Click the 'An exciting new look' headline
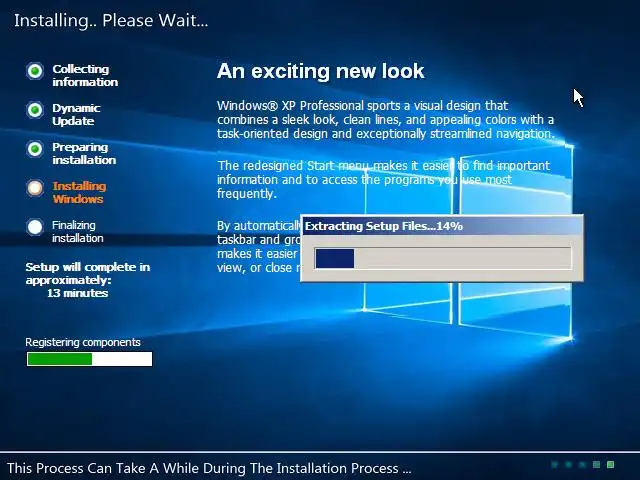 point(320,71)
